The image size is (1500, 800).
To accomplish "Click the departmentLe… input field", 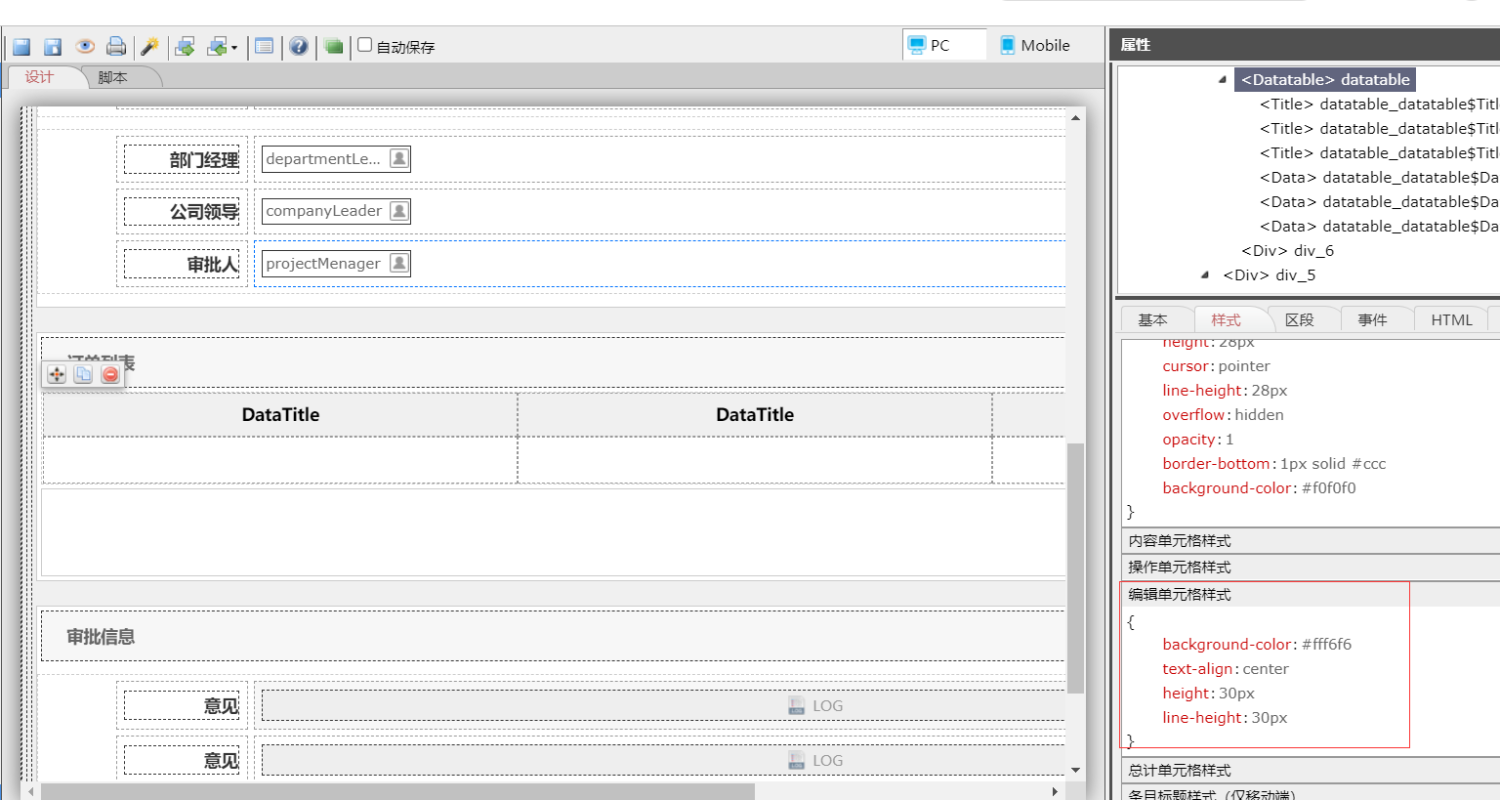I will pyautogui.click(x=336, y=158).
